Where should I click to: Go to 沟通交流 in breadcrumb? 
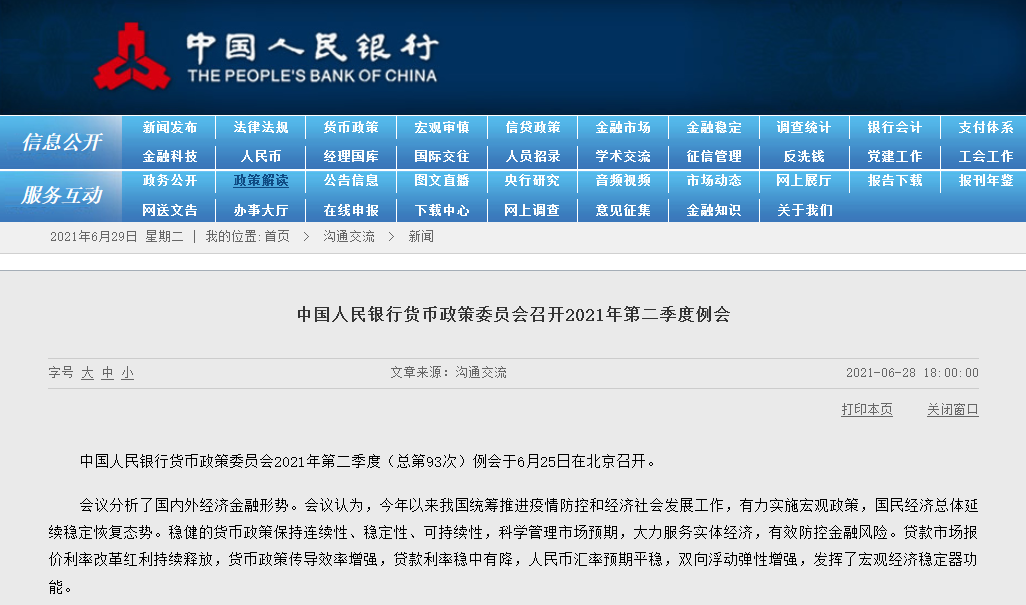click(349, 236)
